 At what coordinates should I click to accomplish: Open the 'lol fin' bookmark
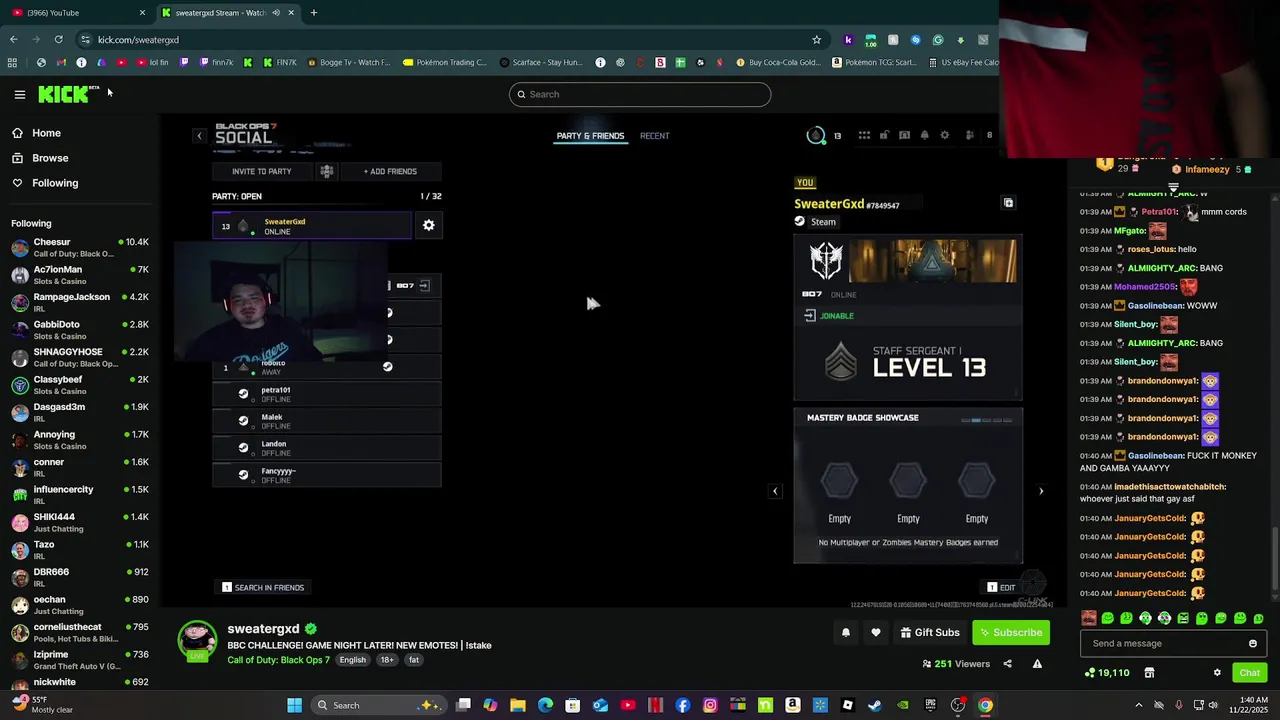pyautogui.click(x=151, y=62)
